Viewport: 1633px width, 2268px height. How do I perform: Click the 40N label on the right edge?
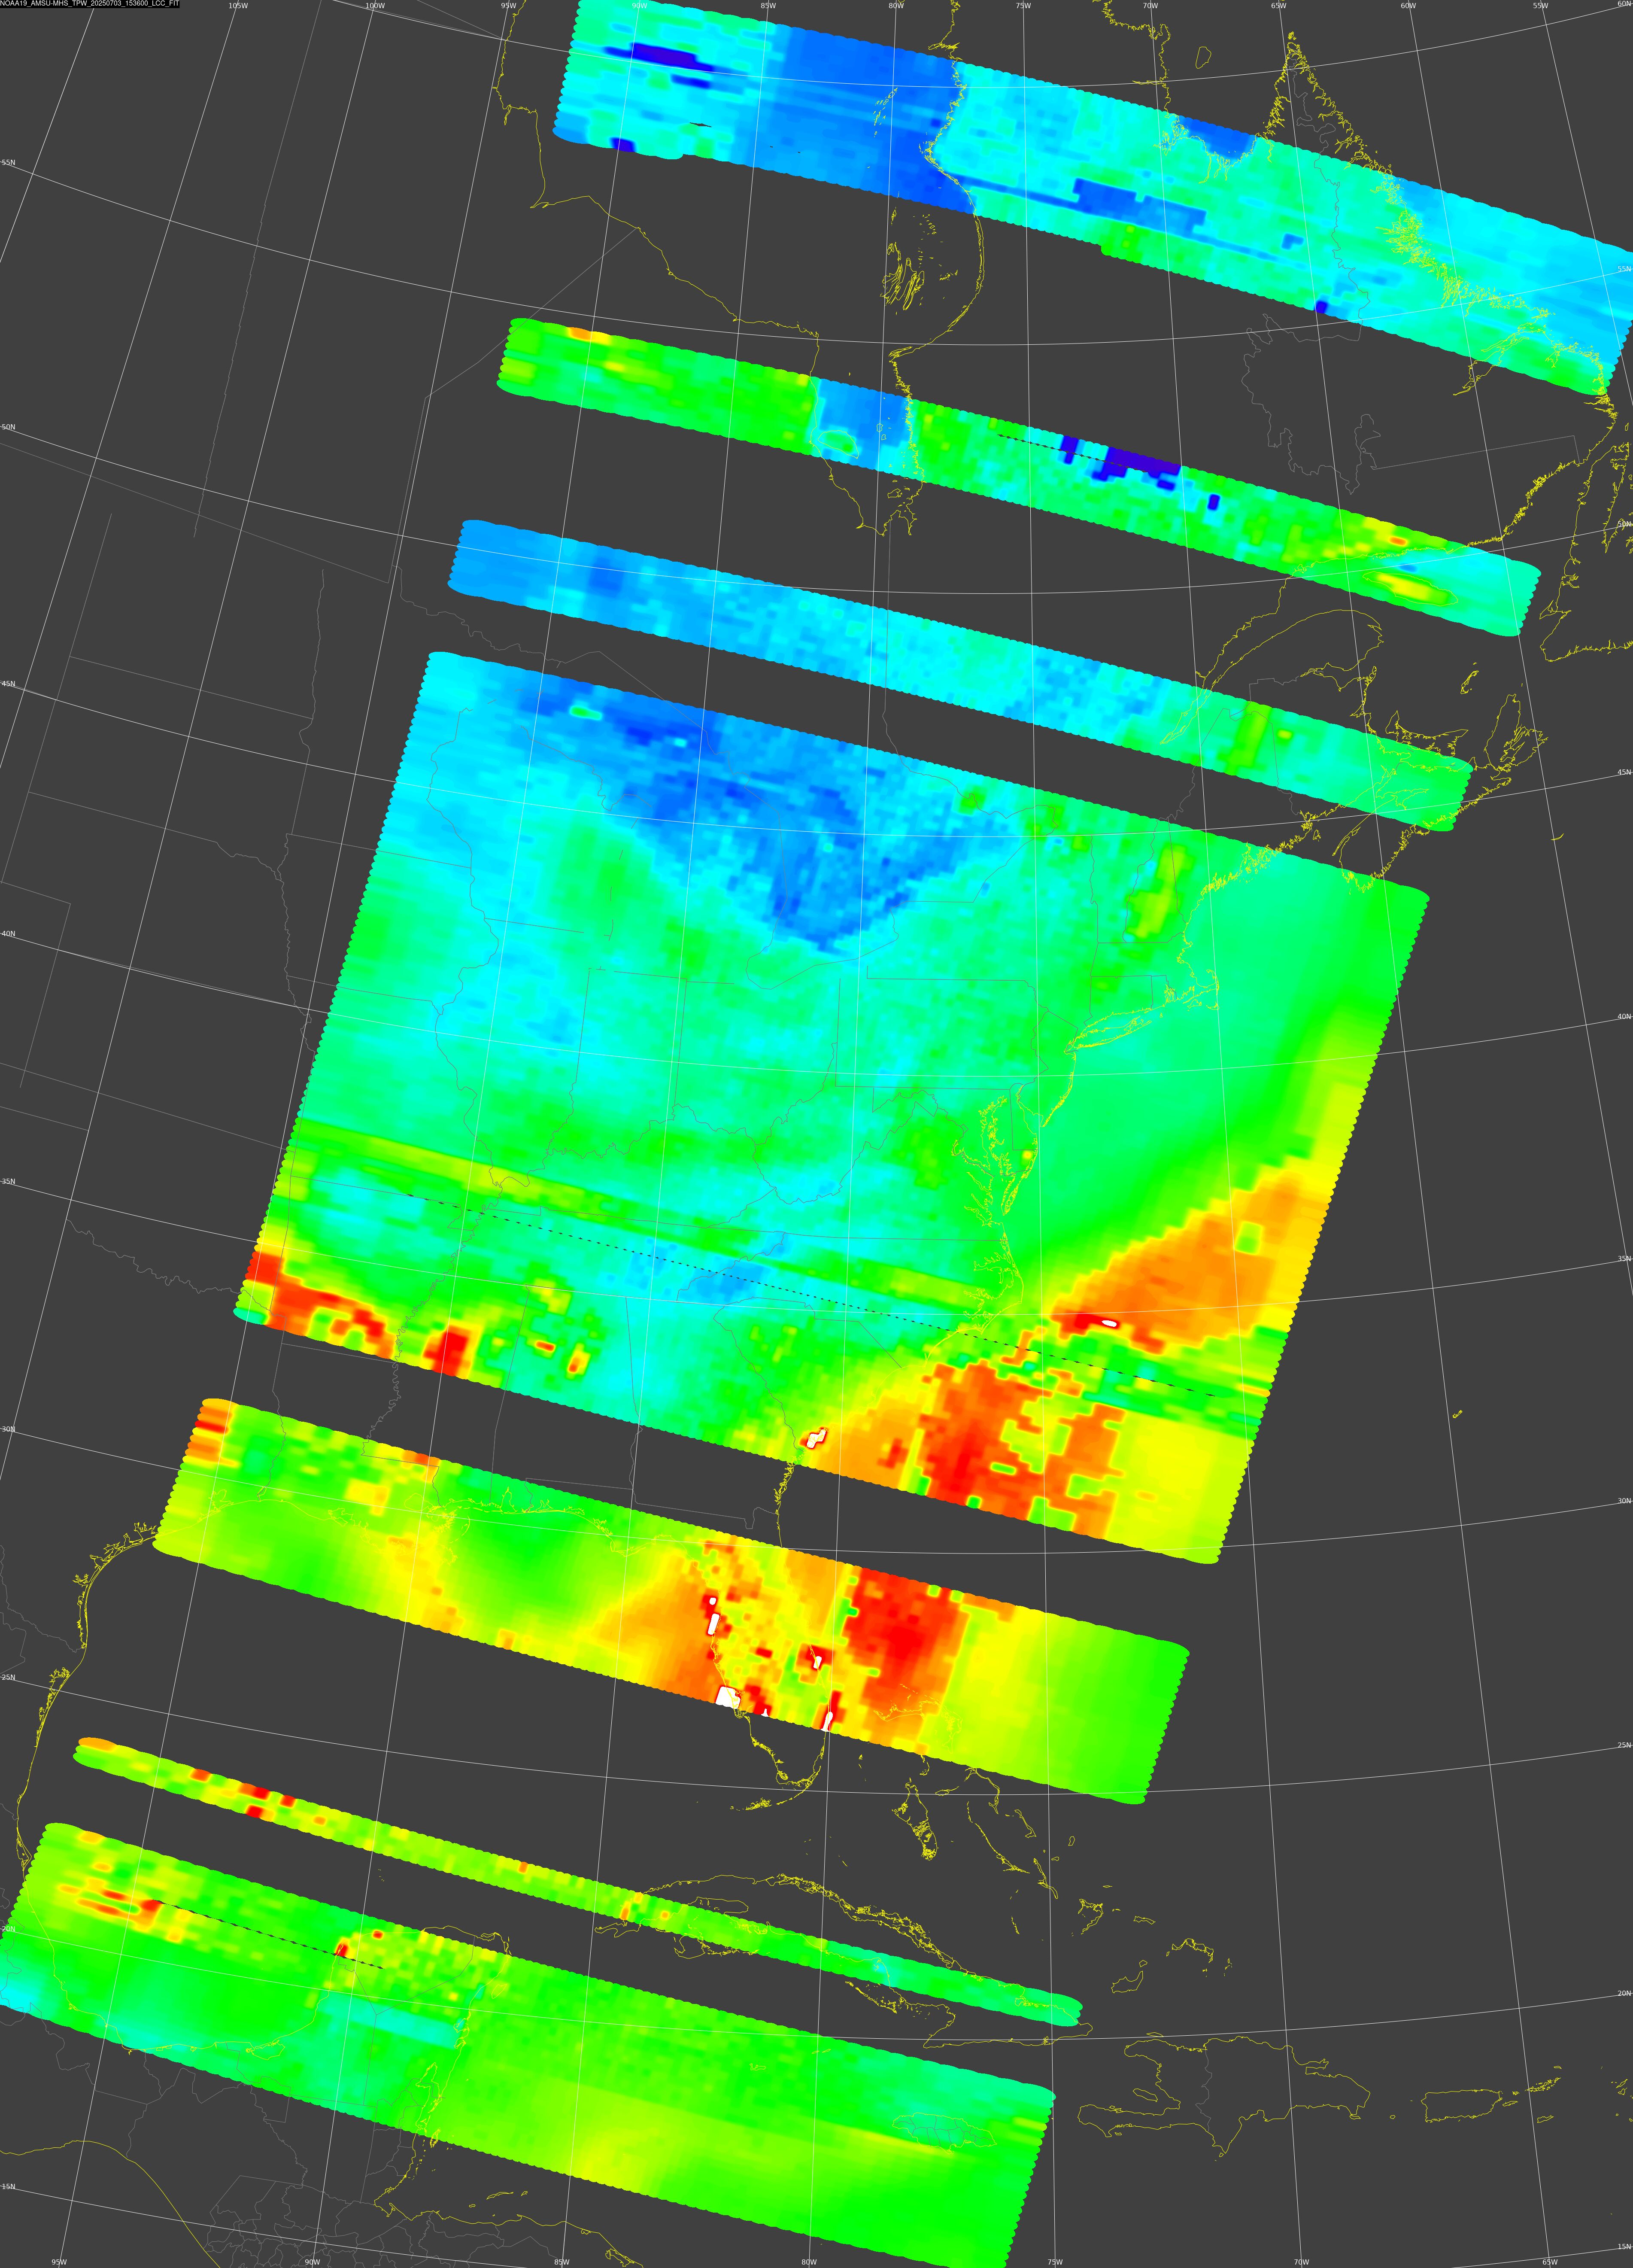click(1624, 1017)
